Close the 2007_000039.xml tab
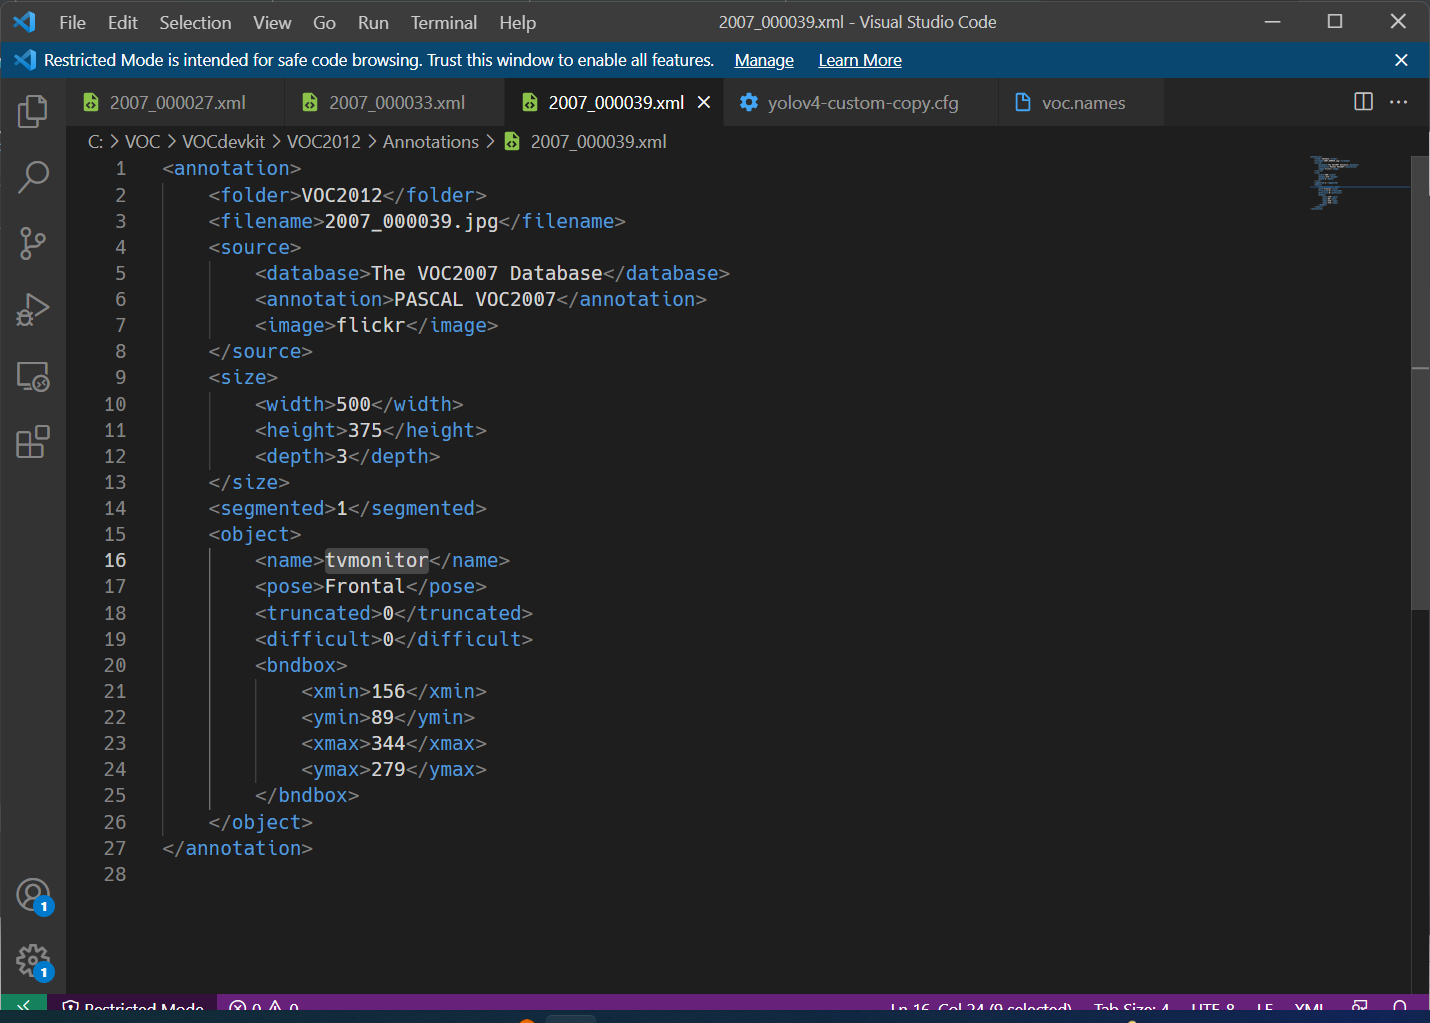Image resolution: width=1430 pixels, height=1023 pixels. click(x=704, y=102)
